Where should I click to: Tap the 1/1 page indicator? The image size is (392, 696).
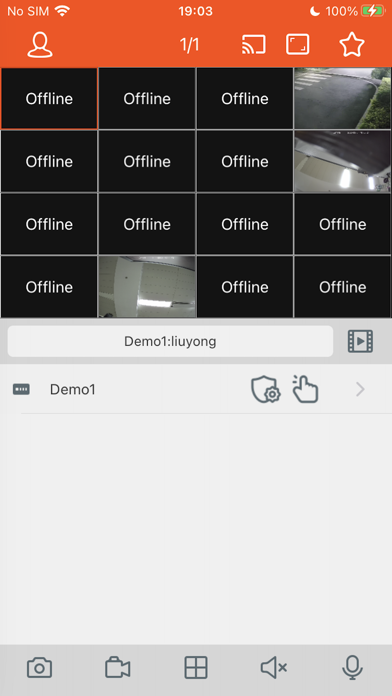[190, 45]
